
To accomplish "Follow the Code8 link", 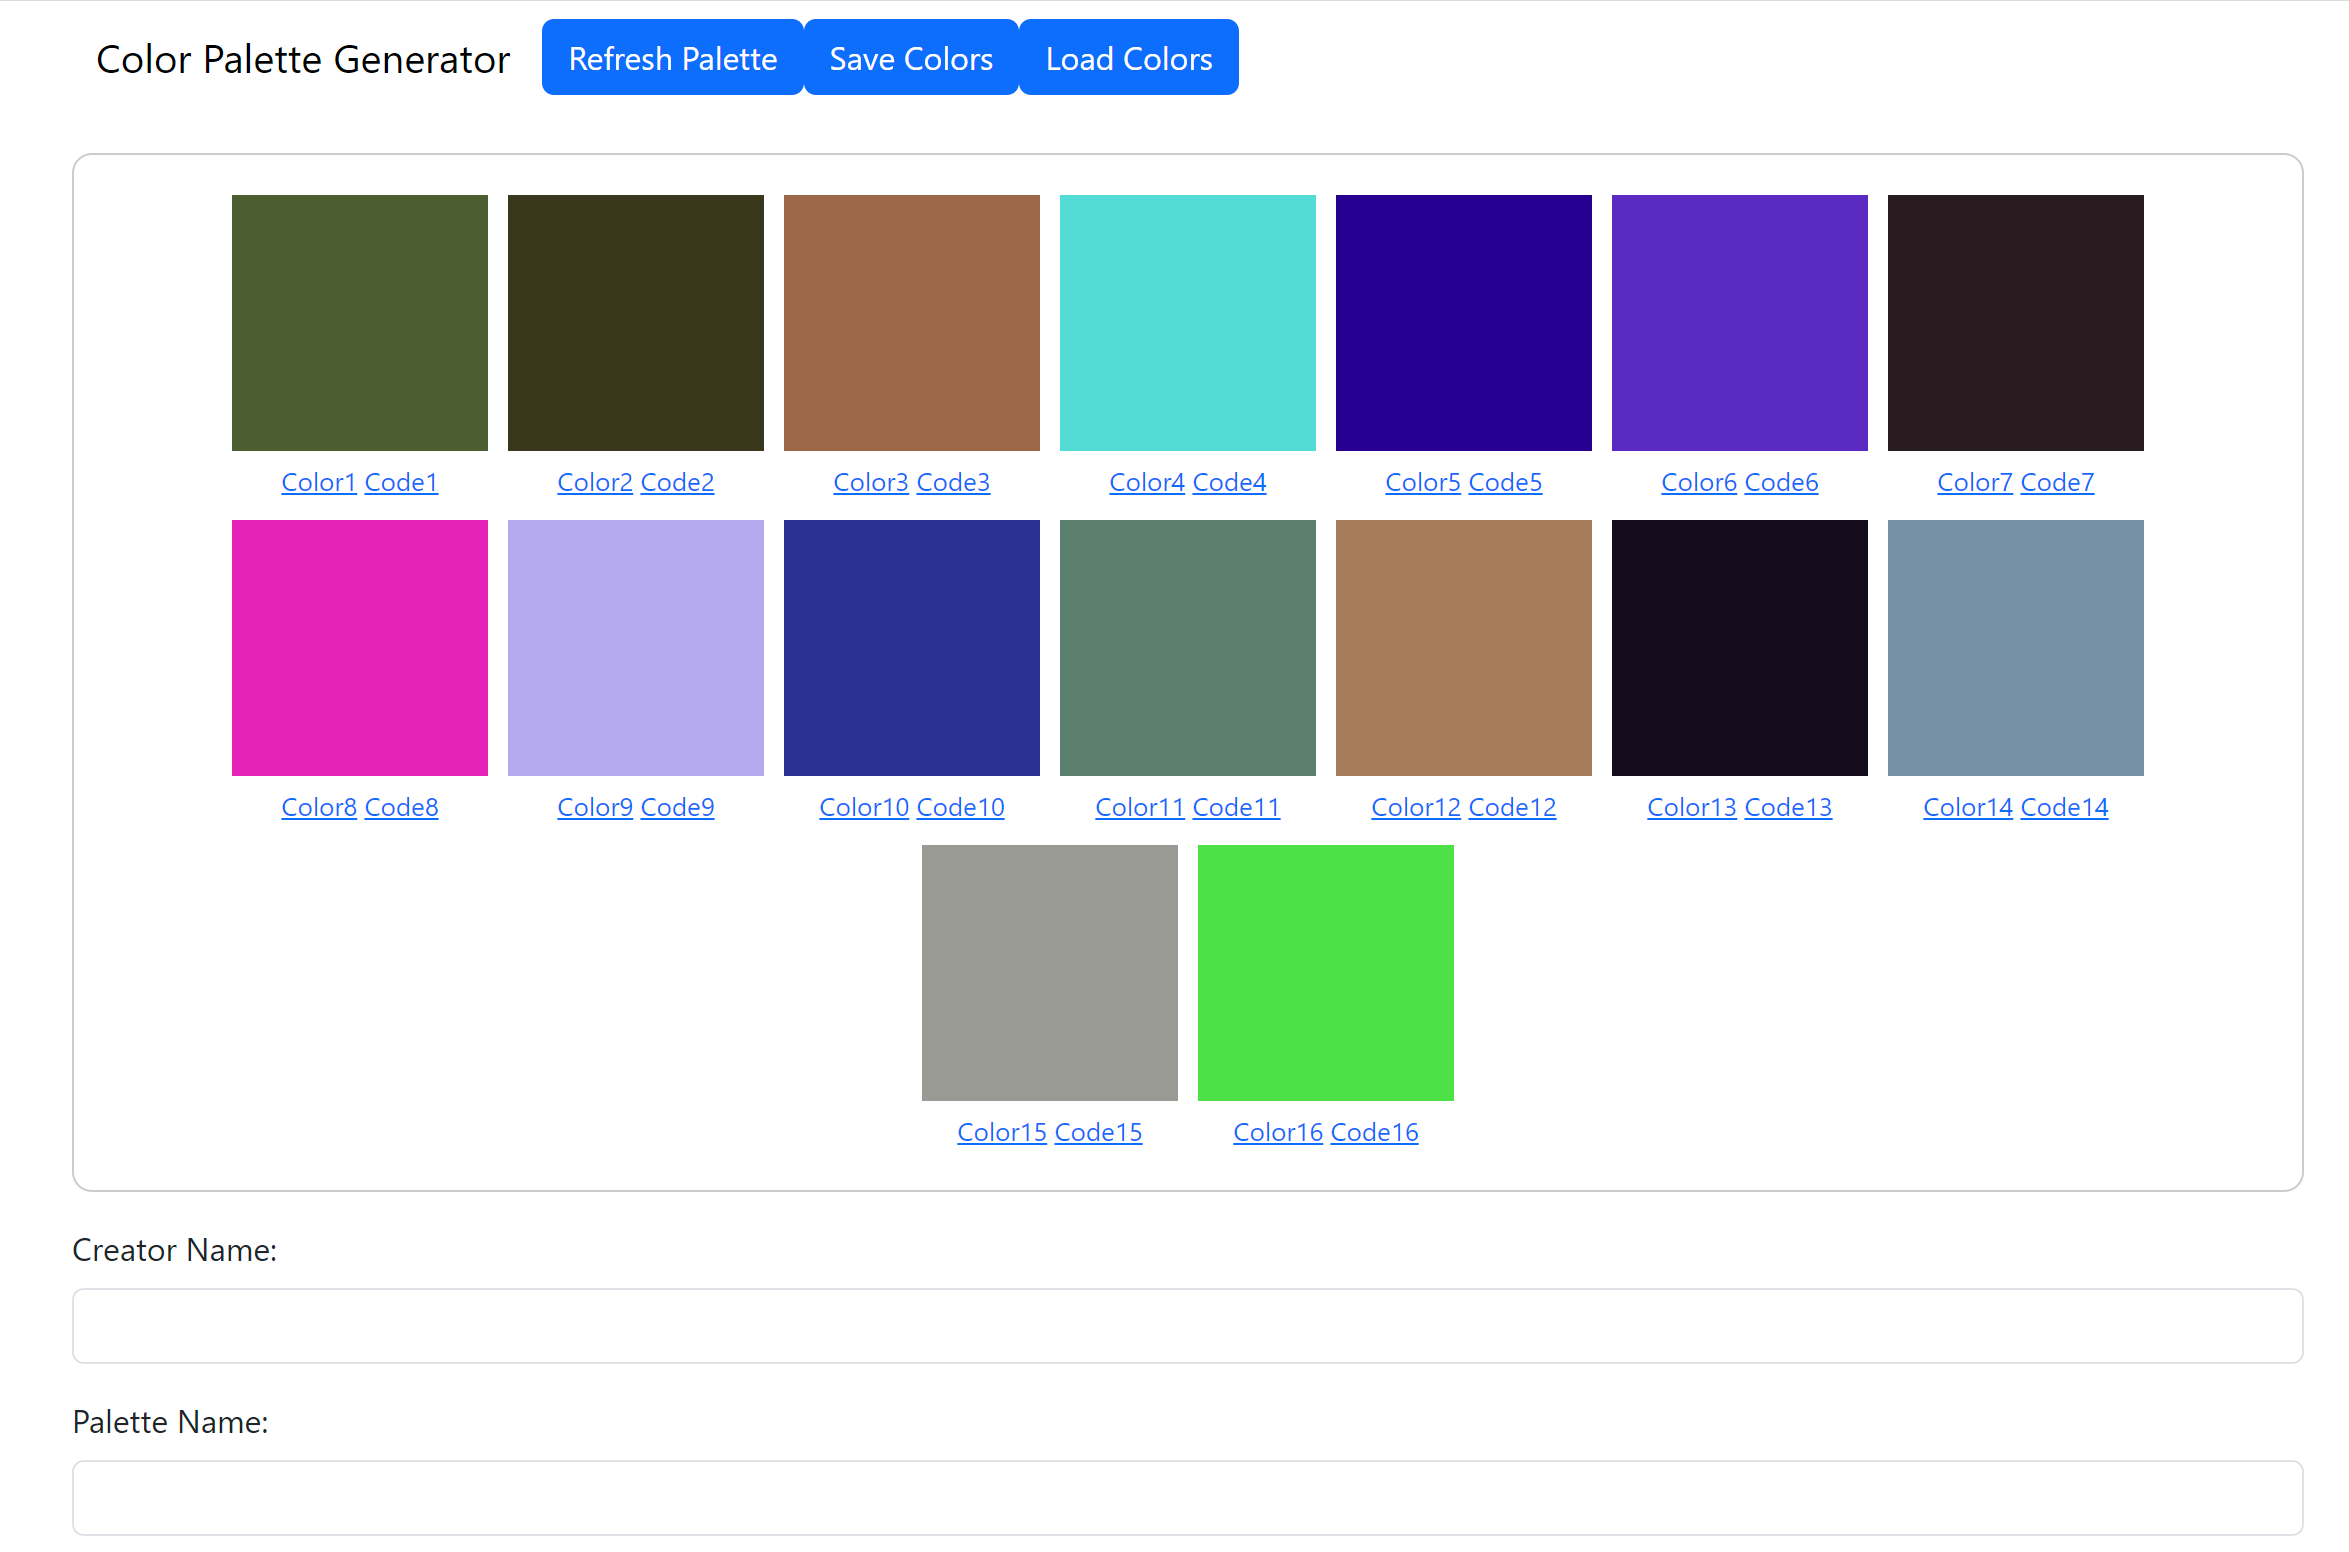I will (401, 807).
